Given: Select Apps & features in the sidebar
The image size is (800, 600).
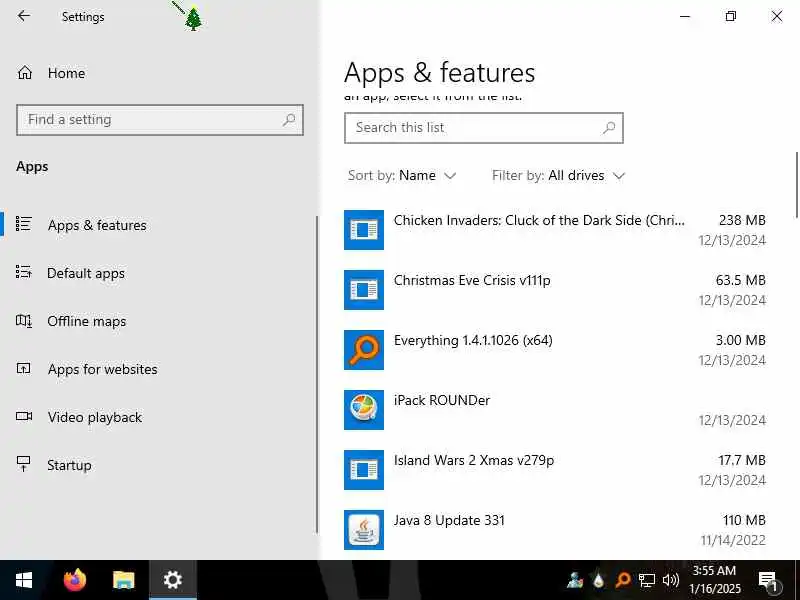Looking at the screenshot, I should 97,225.
